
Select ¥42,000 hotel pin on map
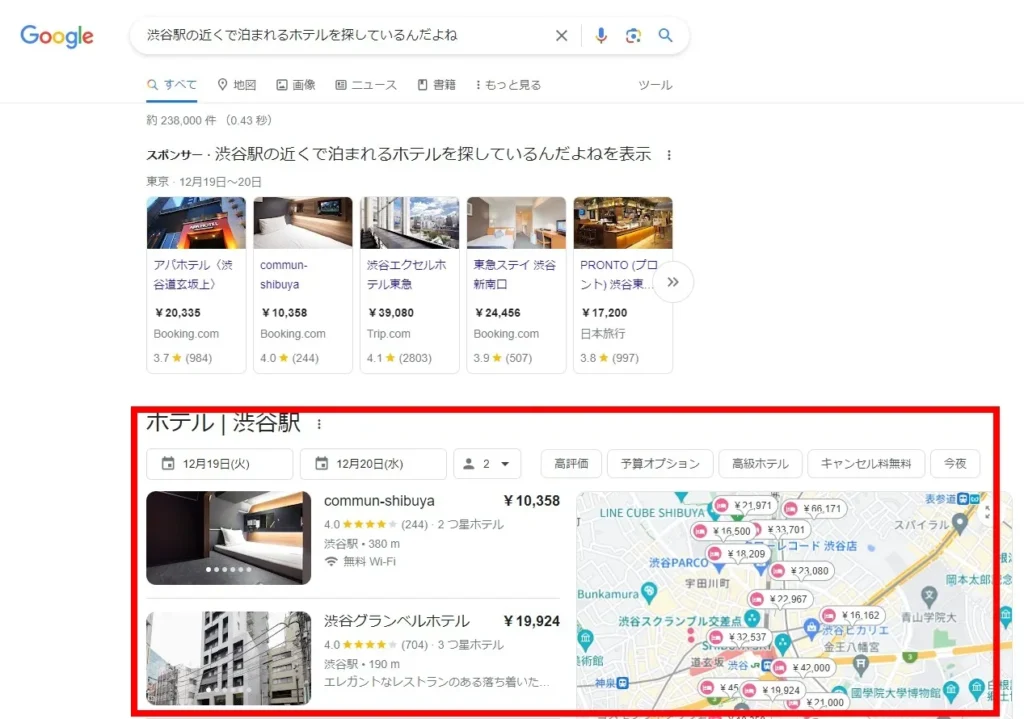(x=803, y=667)
